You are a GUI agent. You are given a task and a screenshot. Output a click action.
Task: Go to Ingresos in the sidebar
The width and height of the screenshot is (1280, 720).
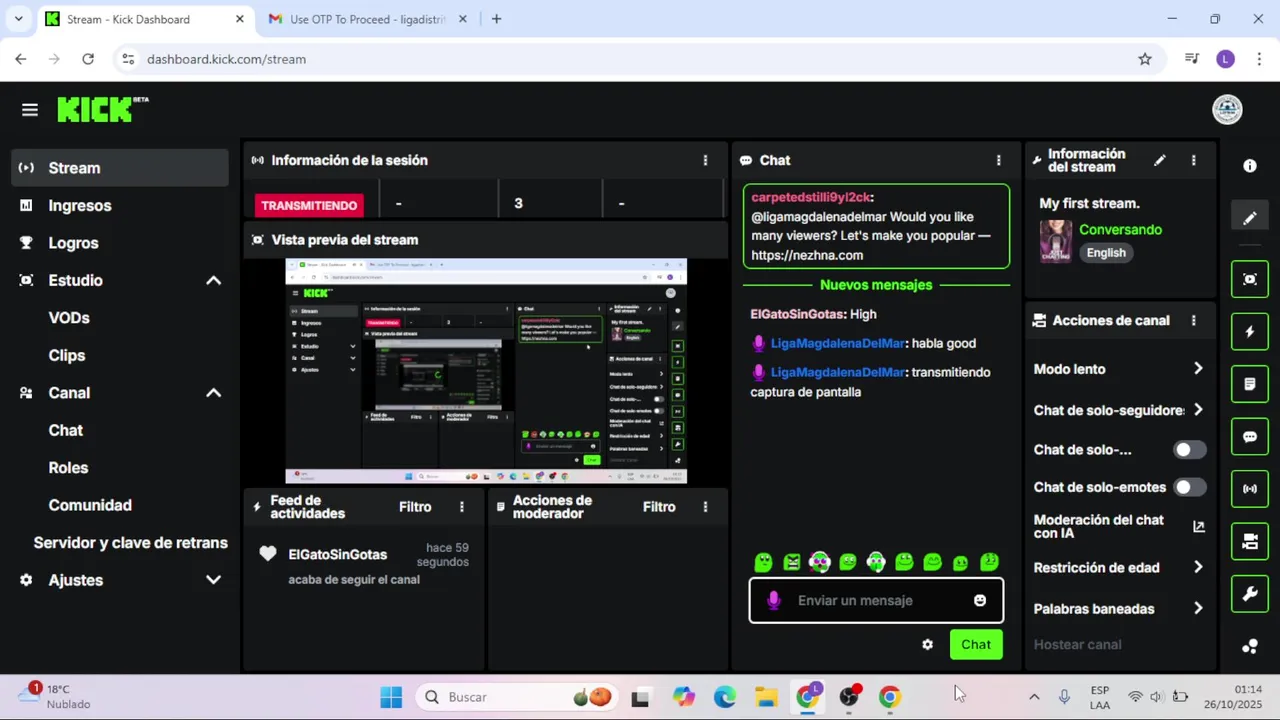click(x=120, y=206)
